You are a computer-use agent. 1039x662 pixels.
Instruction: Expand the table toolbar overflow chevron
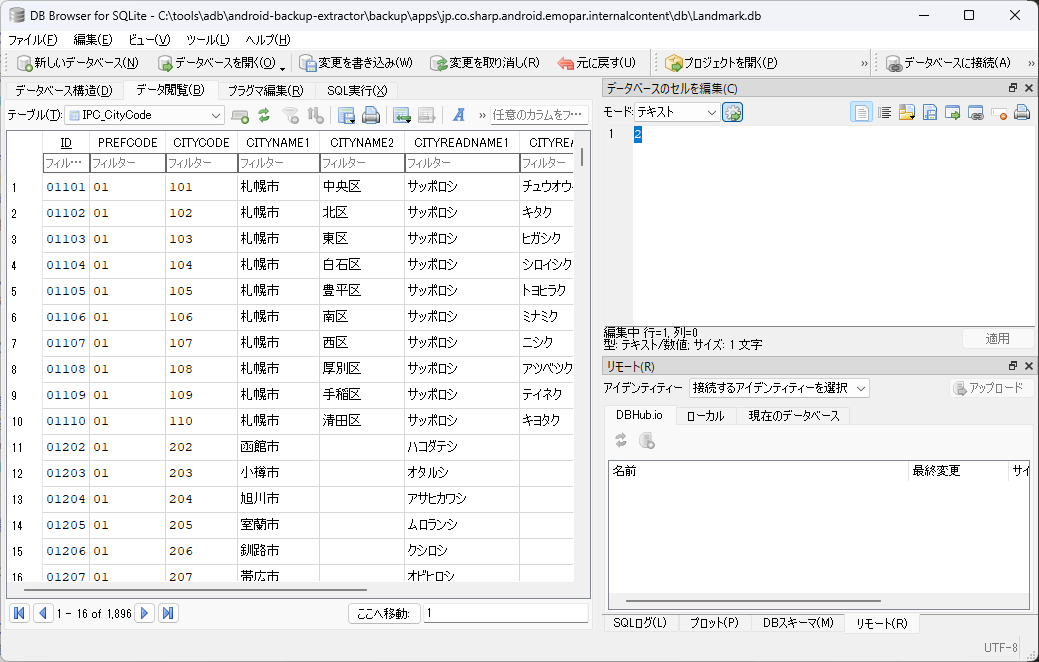point(482,115)
